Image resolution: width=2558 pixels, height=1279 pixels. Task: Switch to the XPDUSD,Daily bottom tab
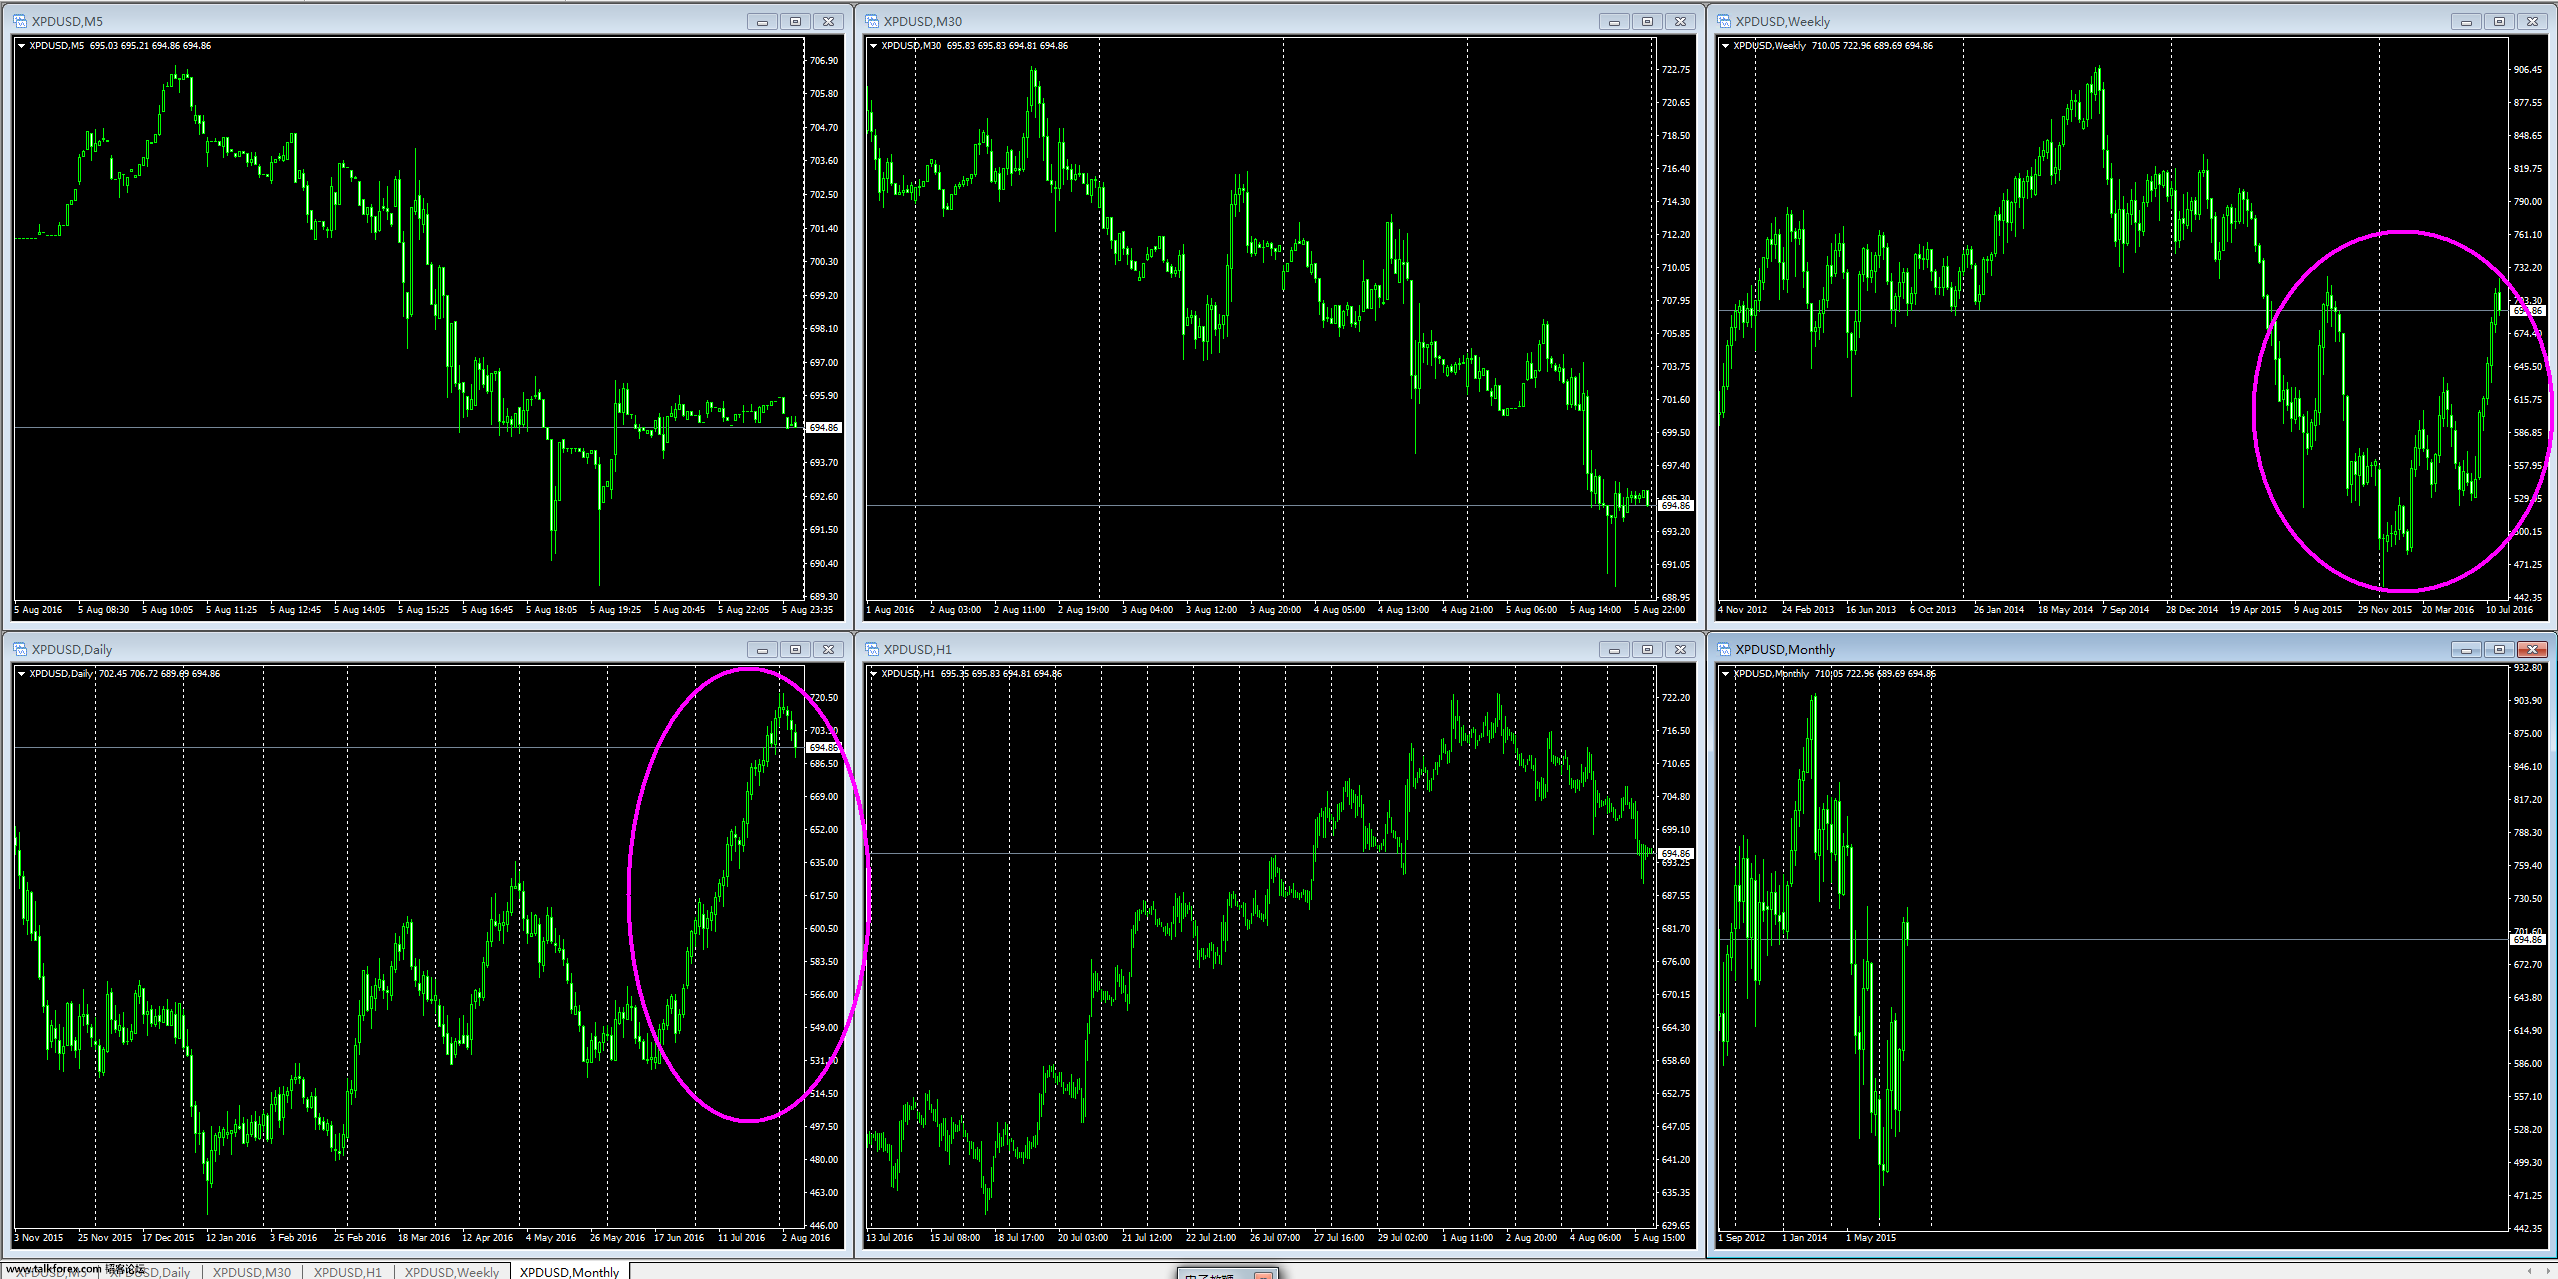pos(150,1272)
